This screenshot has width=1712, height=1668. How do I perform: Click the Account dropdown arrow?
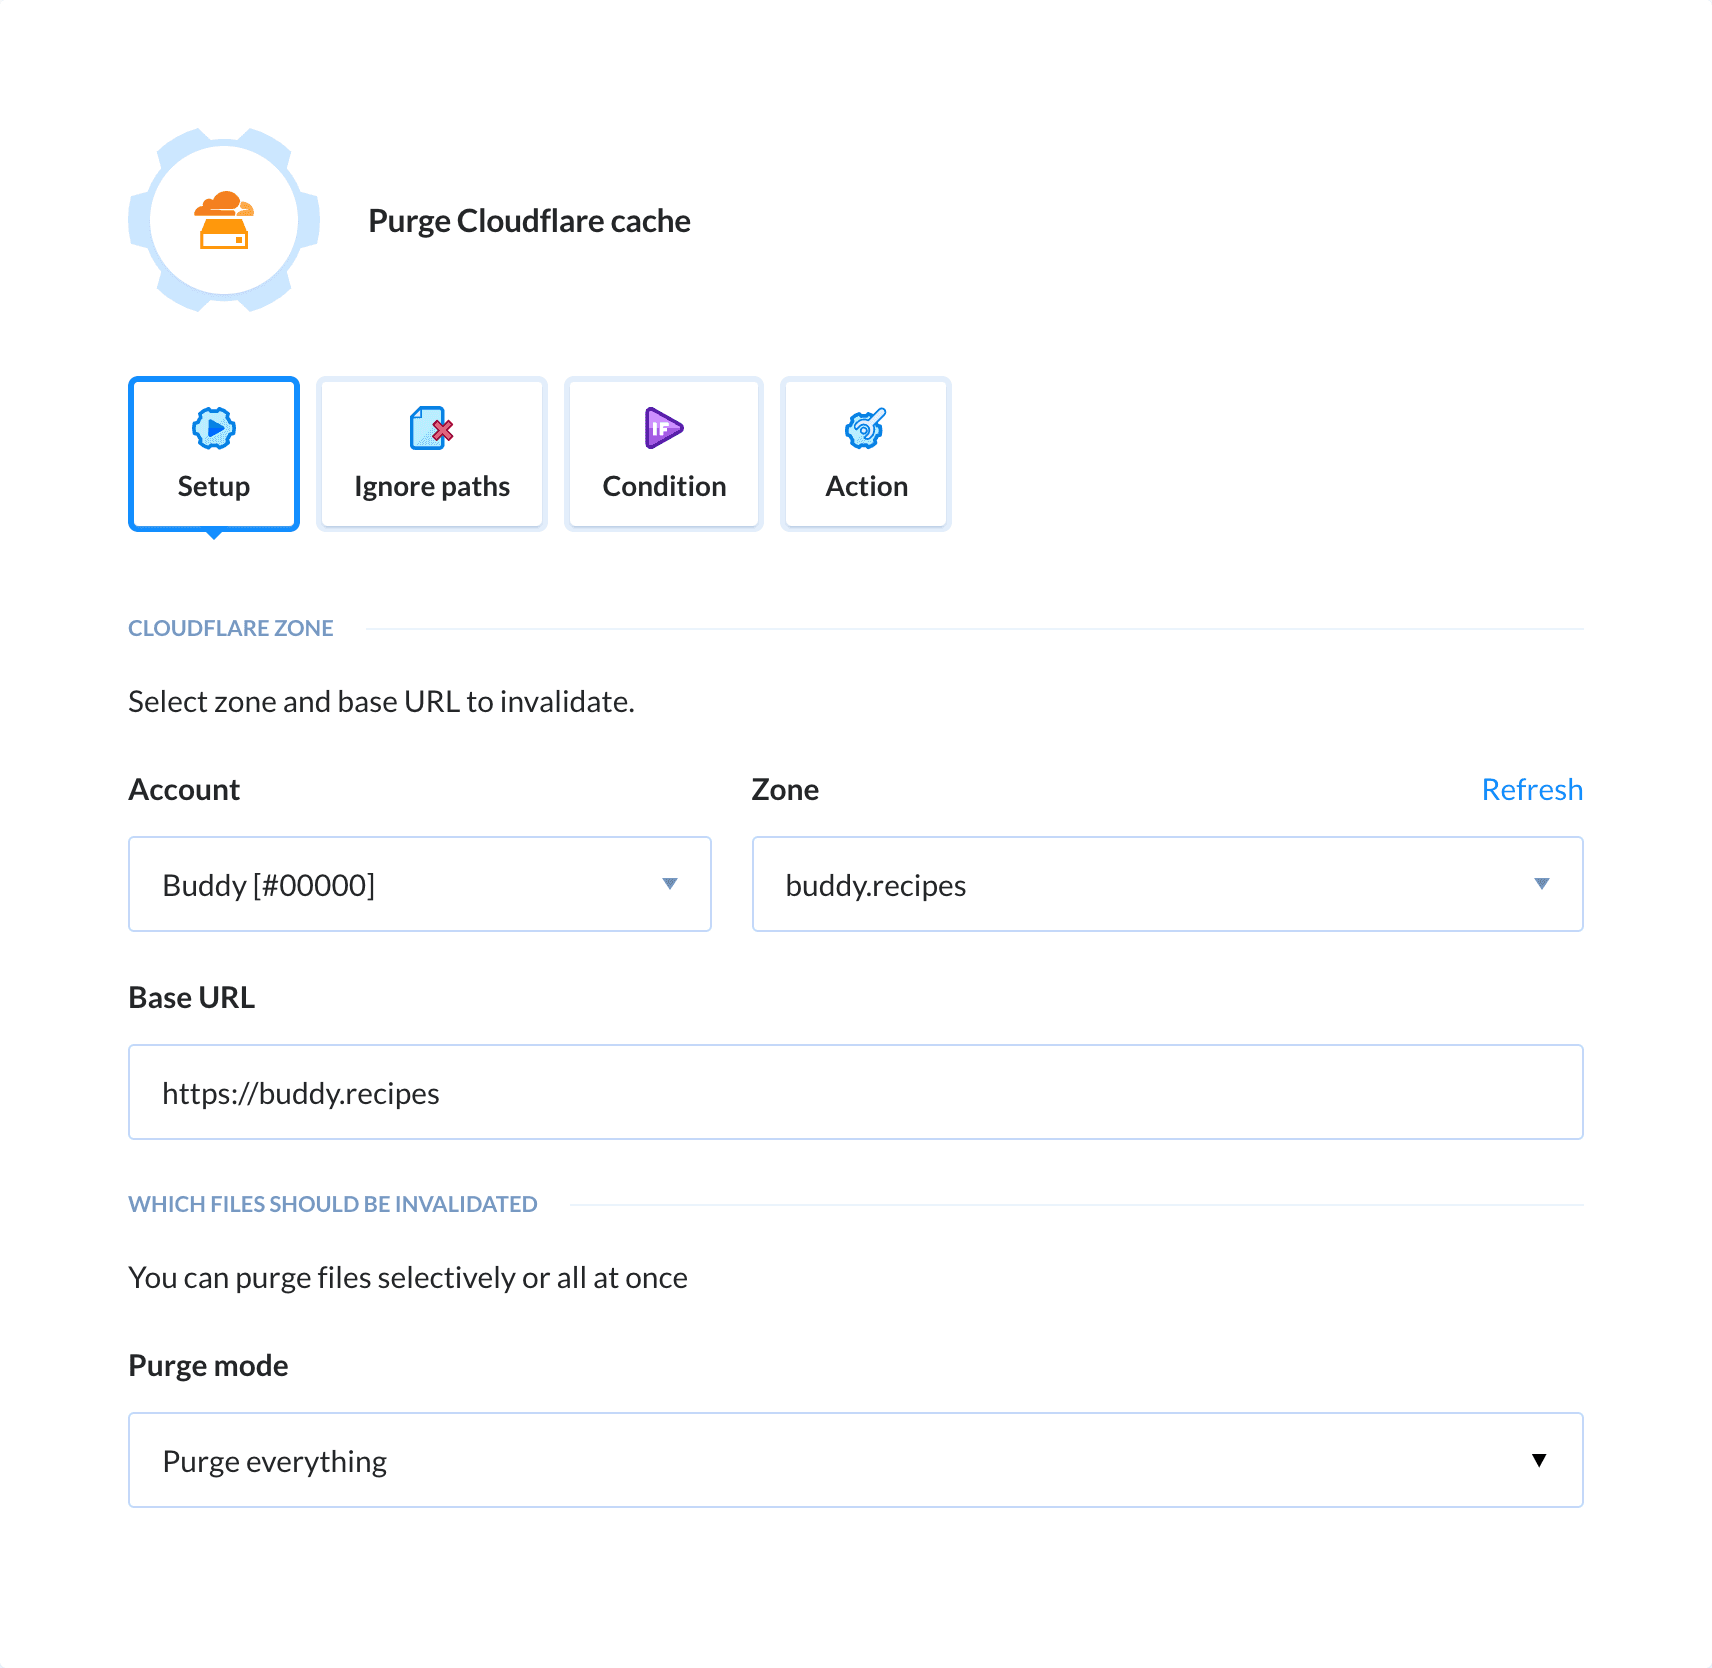tap(670, 884)
